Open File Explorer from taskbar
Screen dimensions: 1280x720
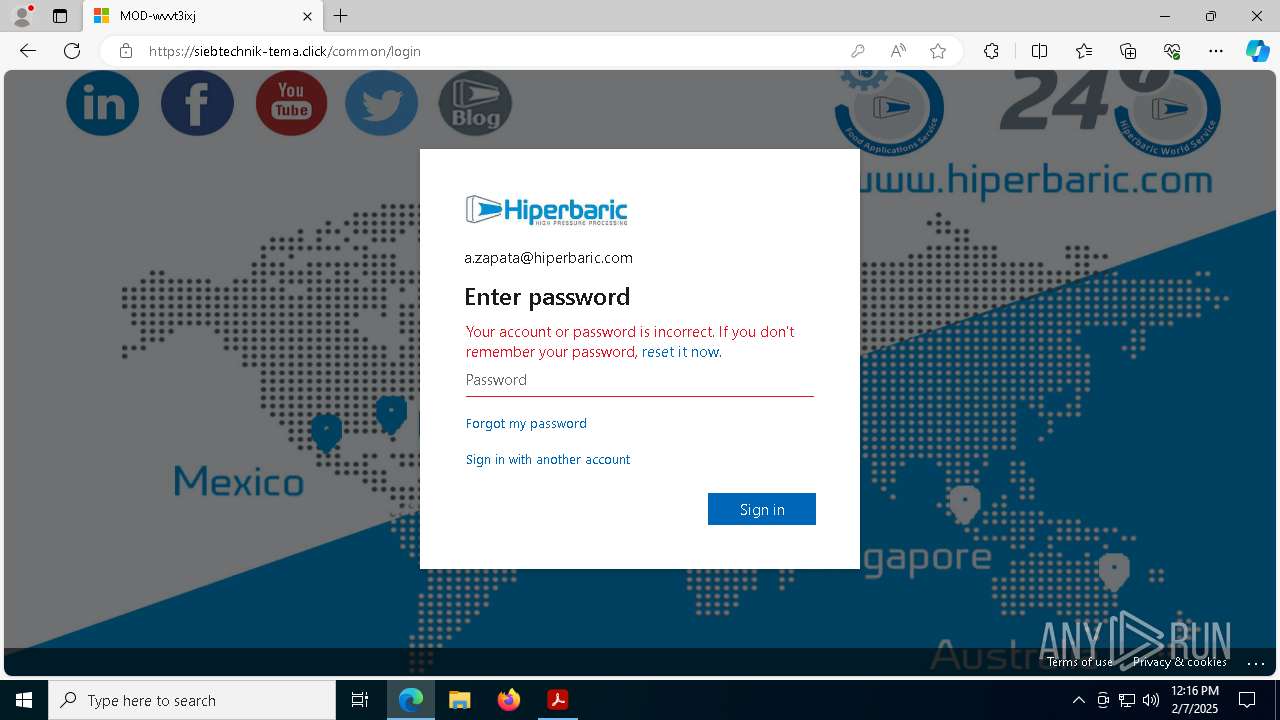point(459,700)
